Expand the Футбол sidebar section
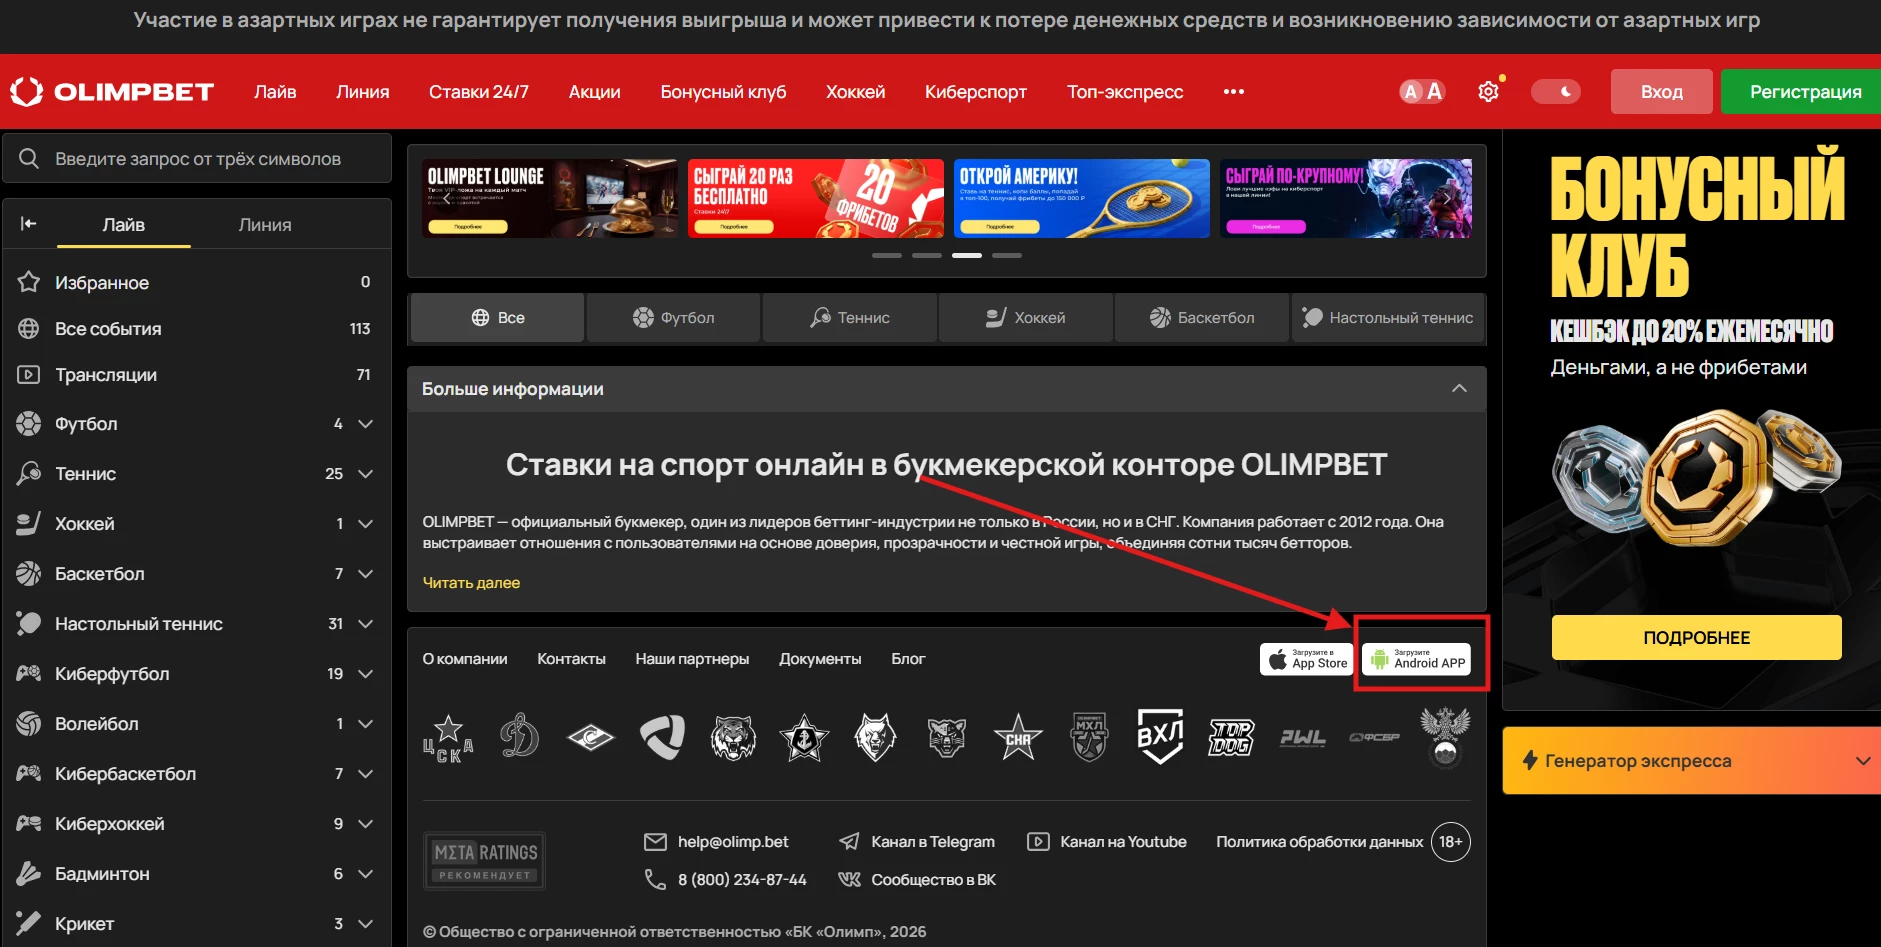 [x=366, y=424]
